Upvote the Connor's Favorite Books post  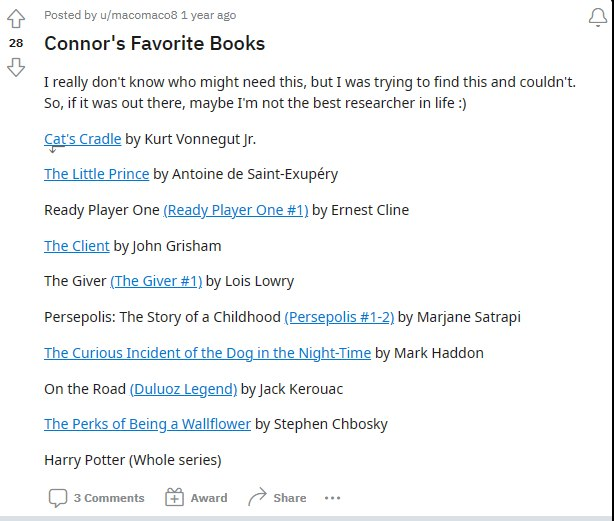[16, 19]
